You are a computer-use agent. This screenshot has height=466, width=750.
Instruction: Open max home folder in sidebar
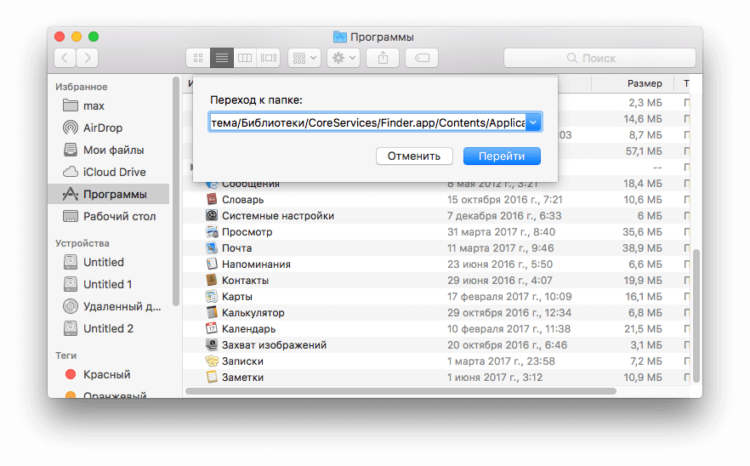(109, 106)
